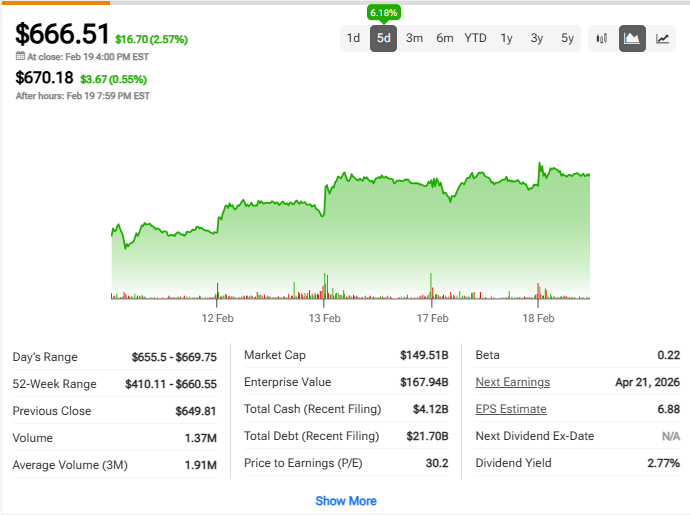Click the 52-Week Range value $410.11 - $660.55

click(171, 384)
